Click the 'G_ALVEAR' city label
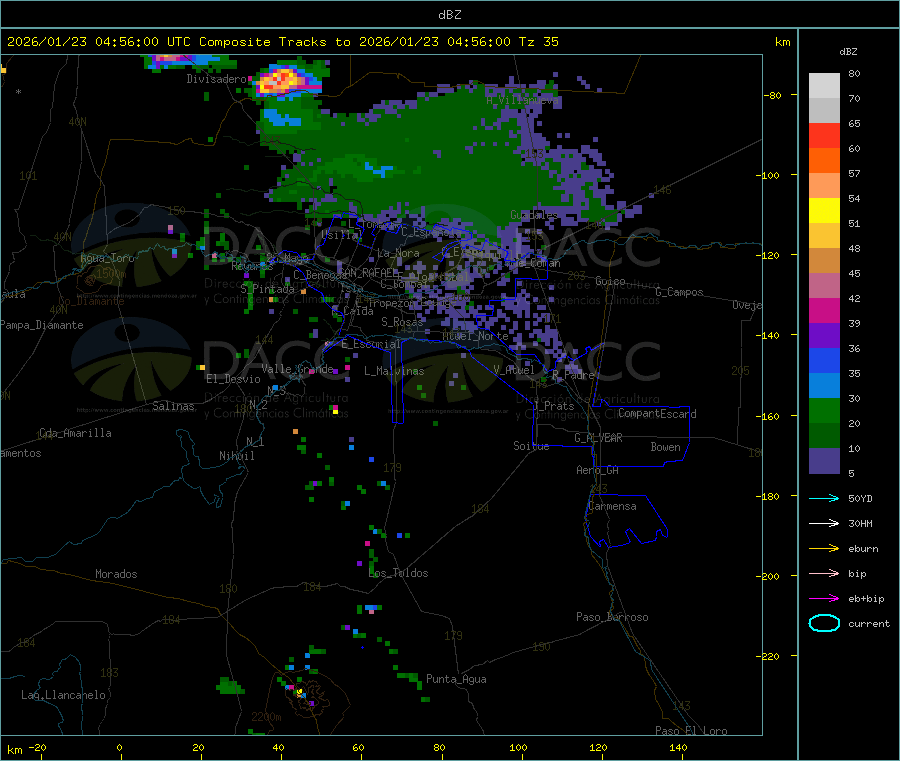Screen dimensions: 900x761 click(x=598, y=438)
